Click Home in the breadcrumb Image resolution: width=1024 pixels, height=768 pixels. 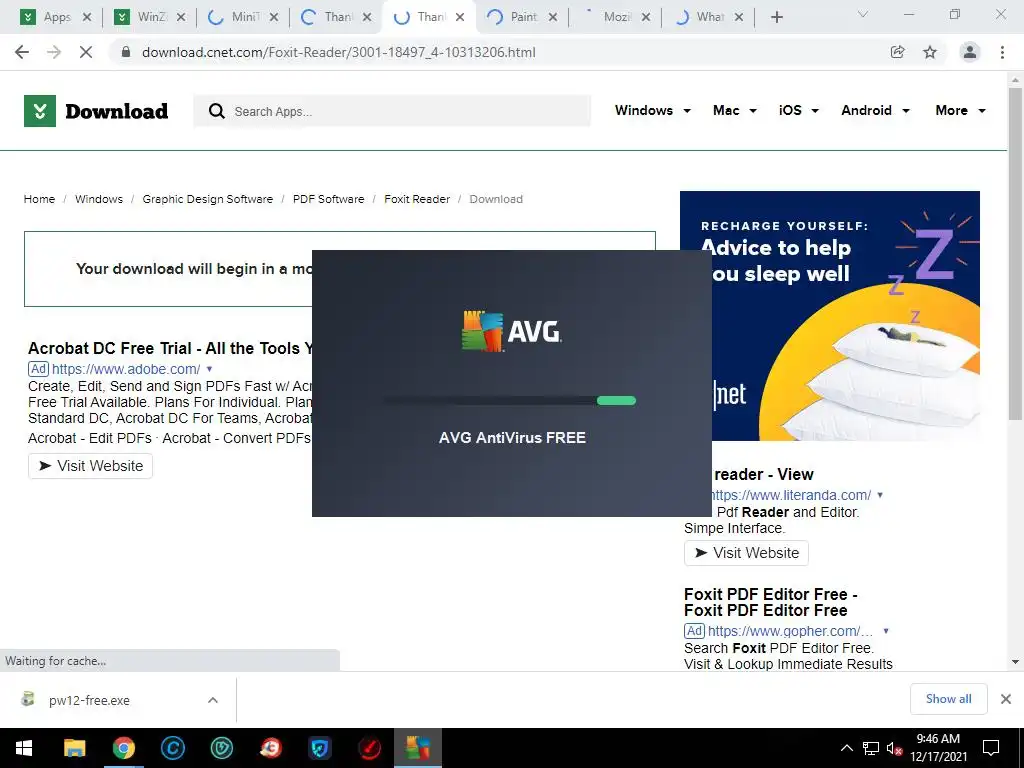tap(39, 199)
